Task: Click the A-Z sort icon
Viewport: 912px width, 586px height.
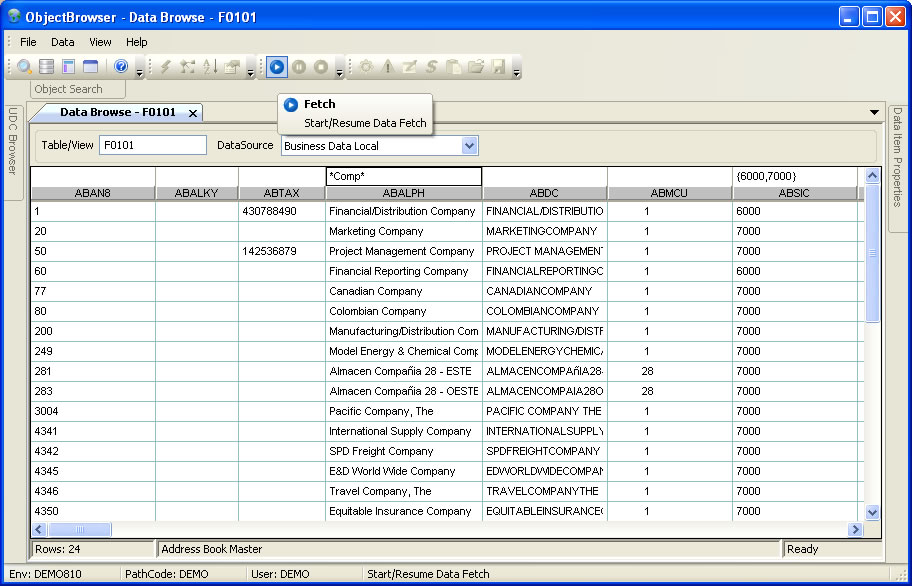Action: tap(210, 67)
